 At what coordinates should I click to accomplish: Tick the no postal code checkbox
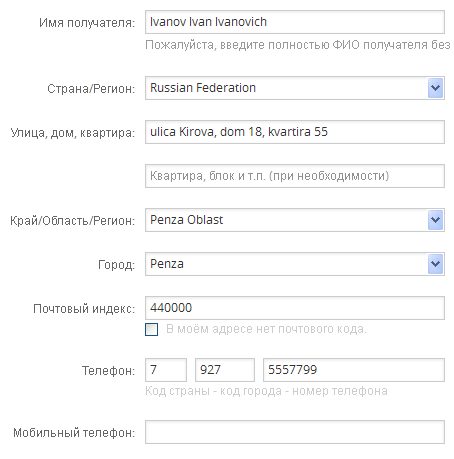click(152, 329)
